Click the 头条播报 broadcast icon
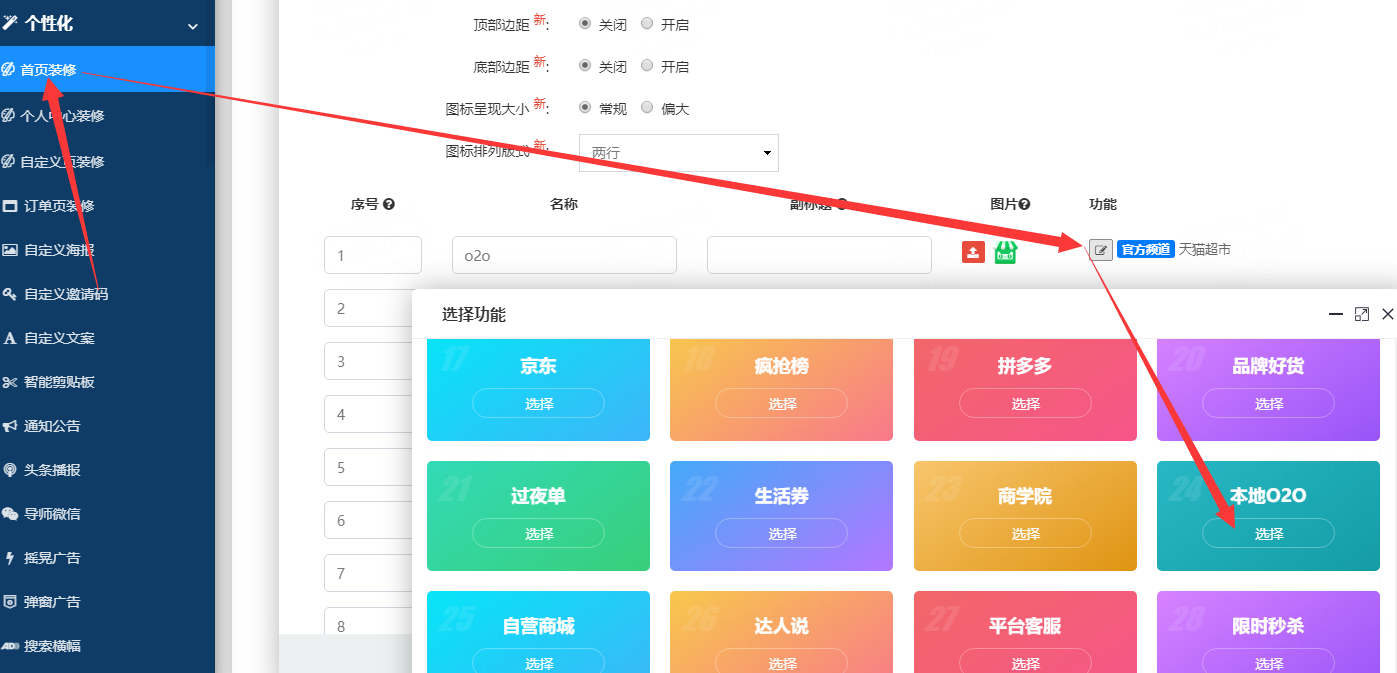Screen dimensions: 1397x673 (10, 470)
